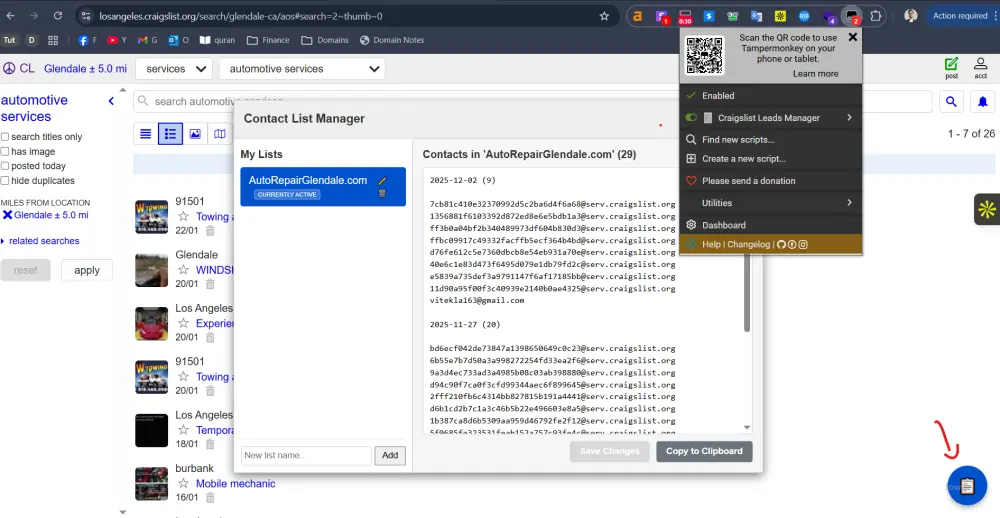Open the 'Domain Notes' bookmark
Viewport: 1000px width, 518px height.
(x=392, y=40)
